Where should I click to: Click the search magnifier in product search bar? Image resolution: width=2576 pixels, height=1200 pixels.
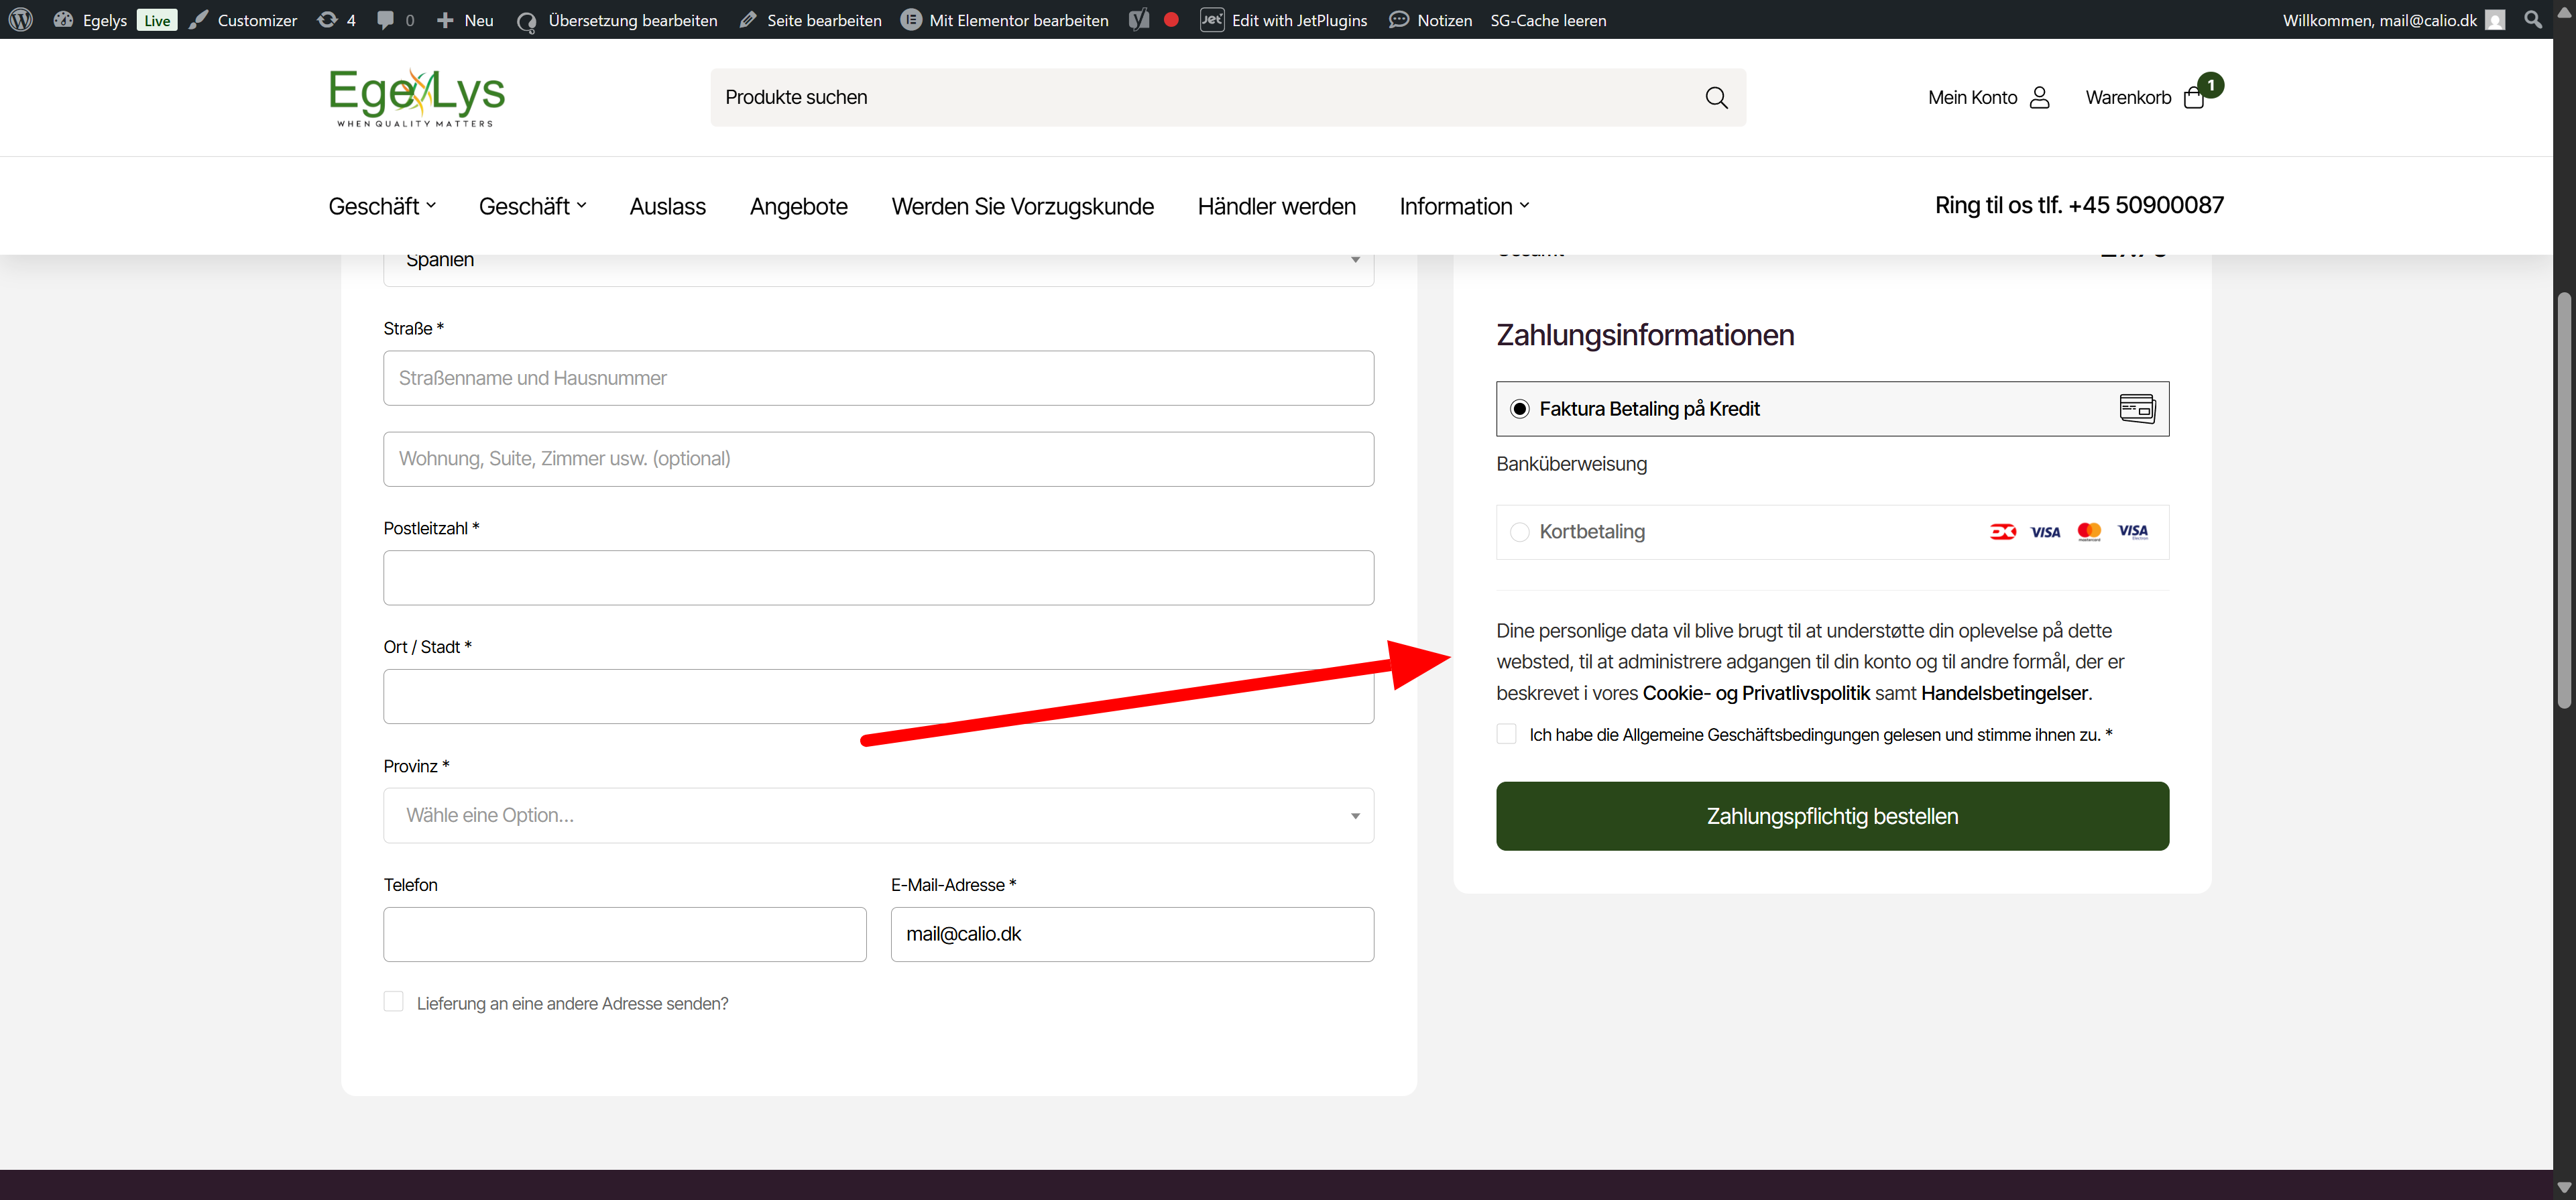pyautogui.click(x=1716, y=97)
